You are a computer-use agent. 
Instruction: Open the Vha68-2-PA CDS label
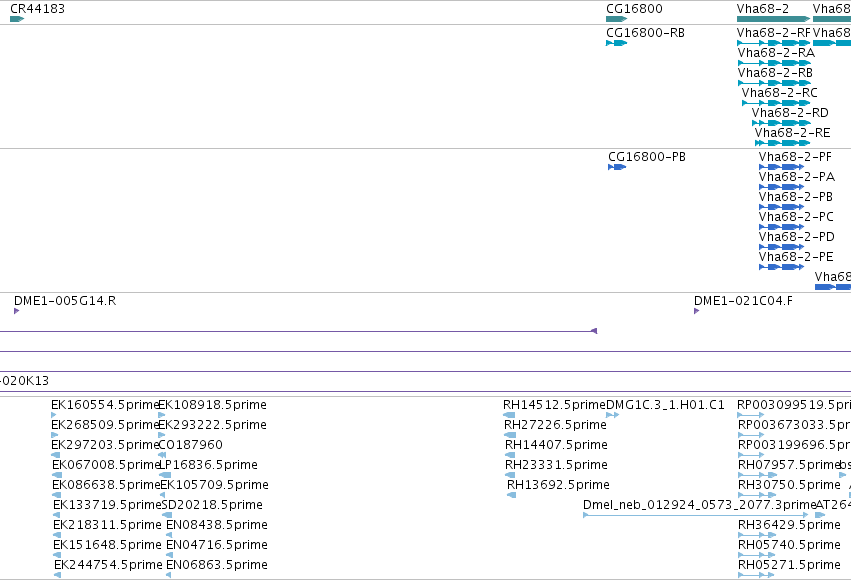coord(797,177)
